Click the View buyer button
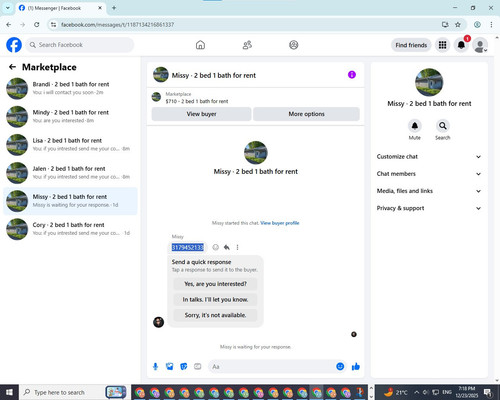500x400 pixels. coord(201,114)
